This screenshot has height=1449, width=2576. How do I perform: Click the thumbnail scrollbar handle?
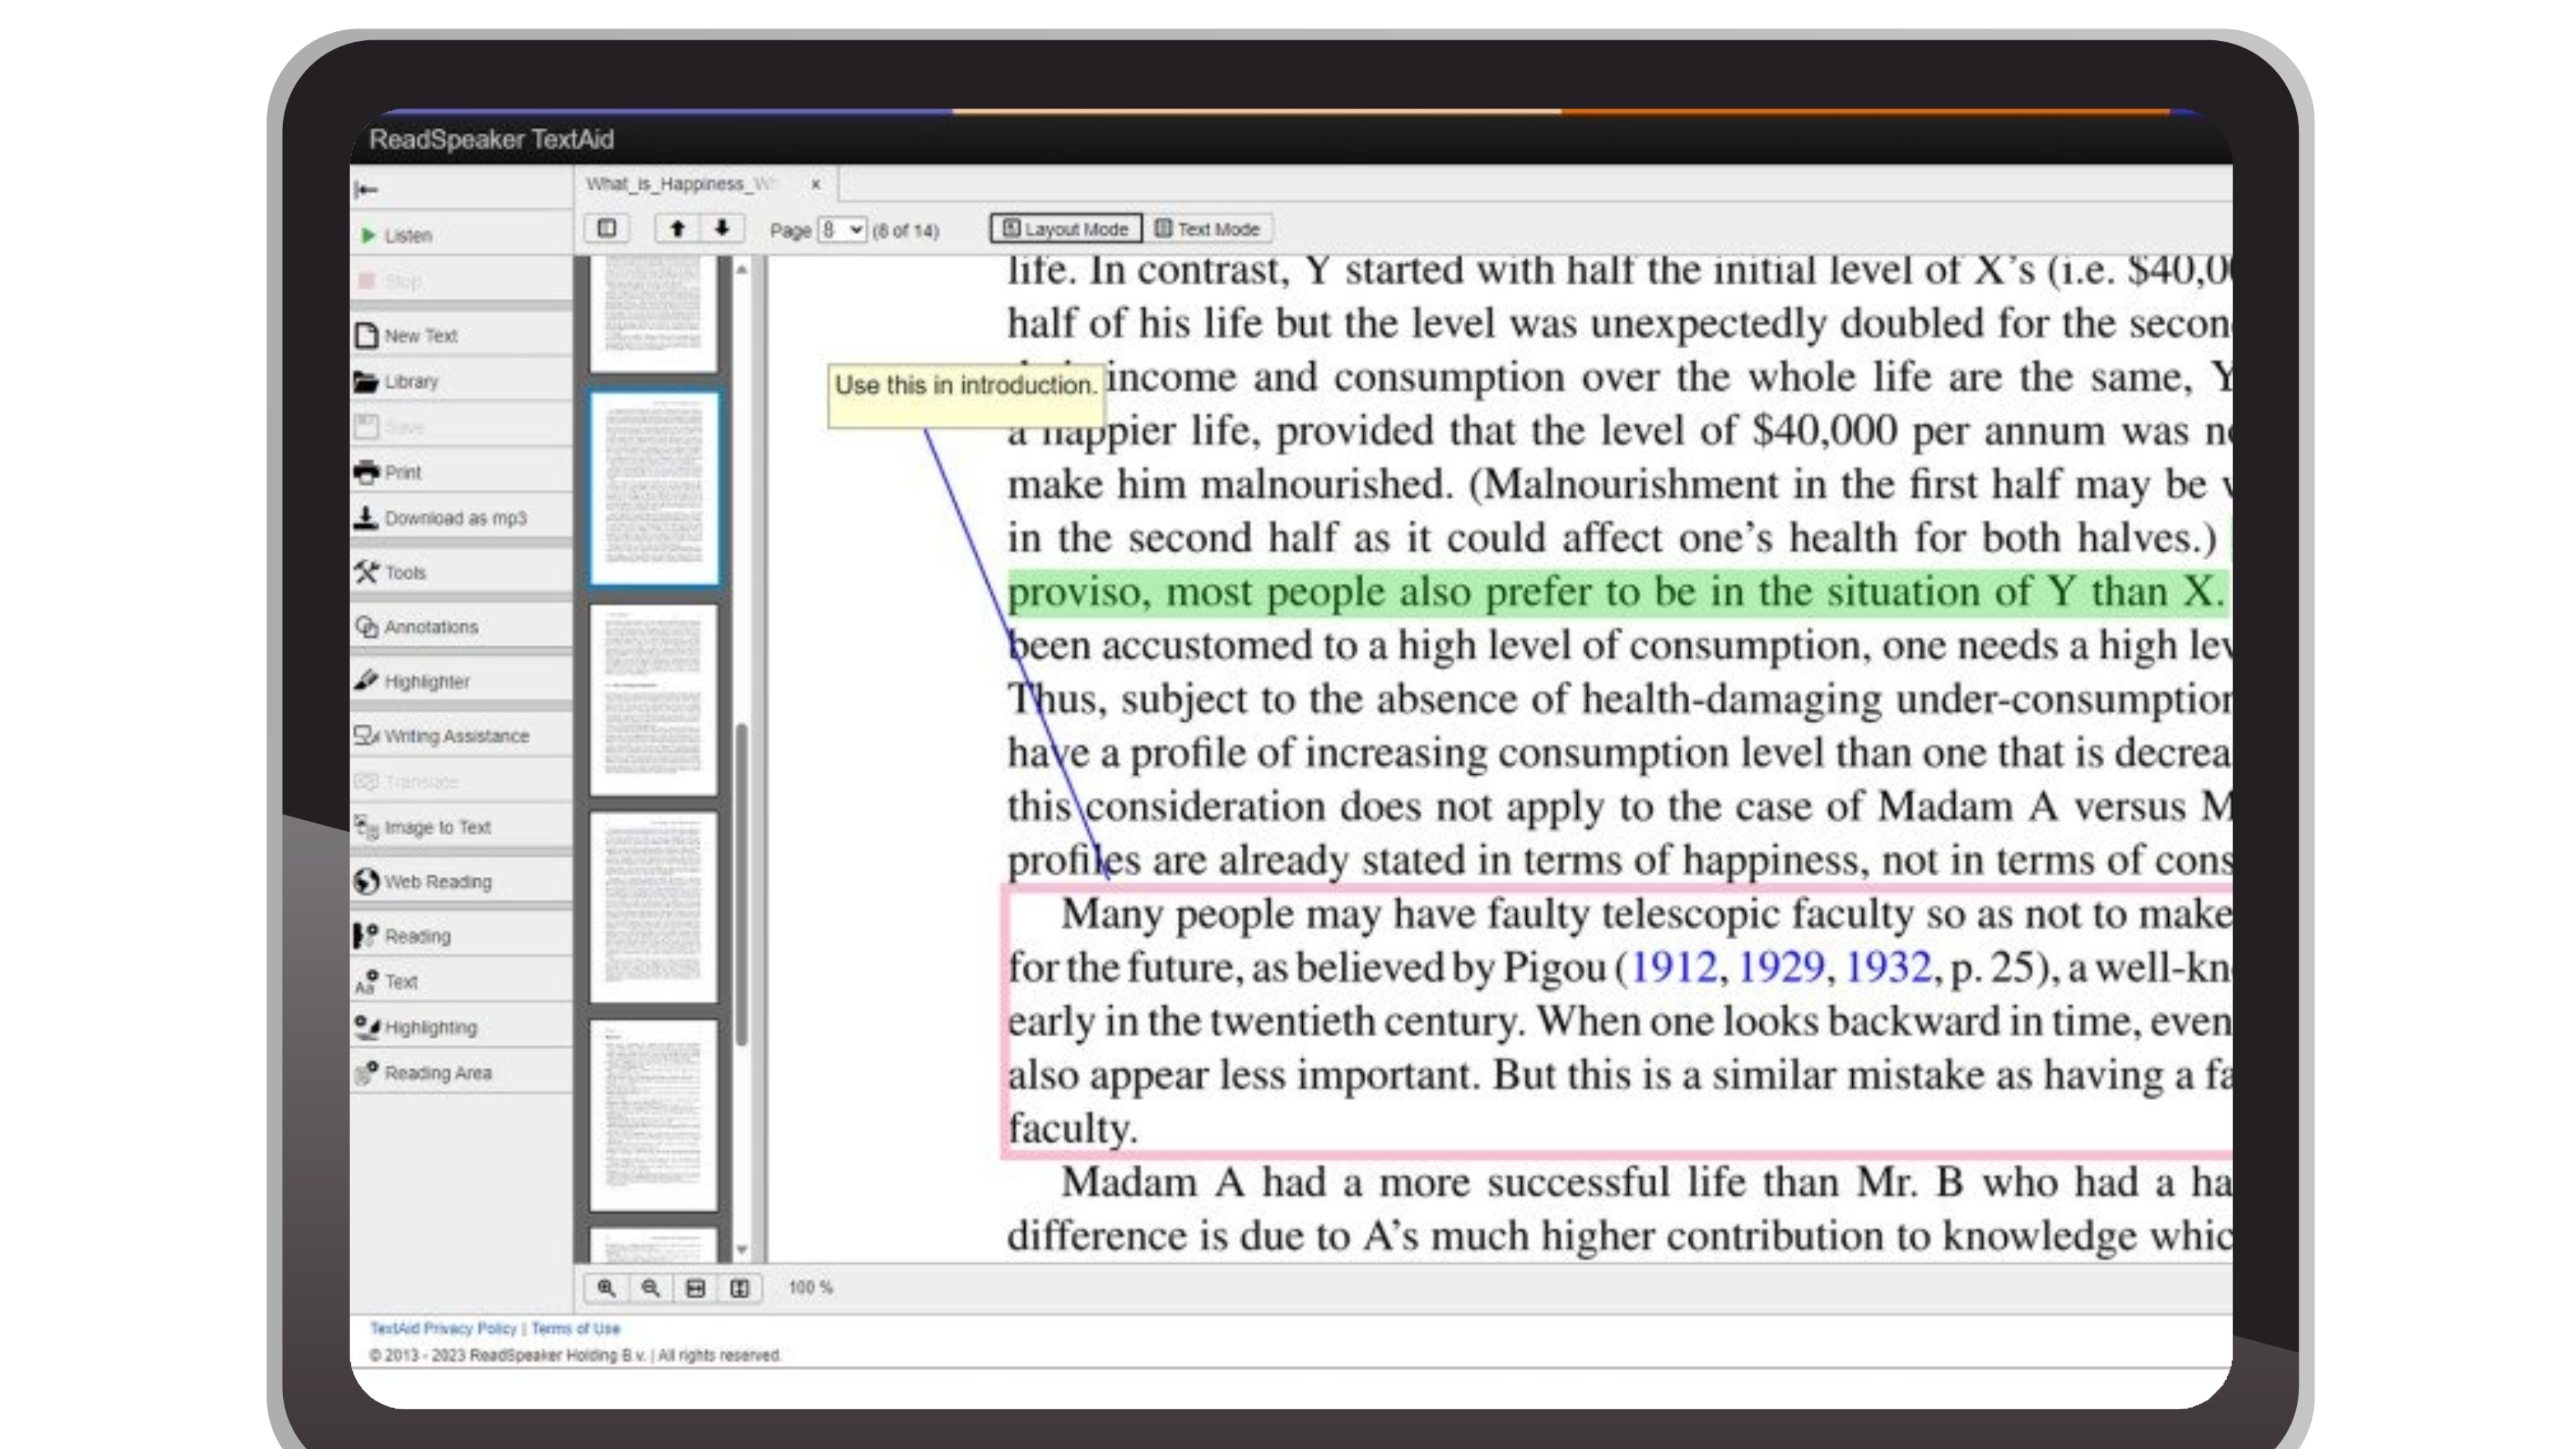742,885
